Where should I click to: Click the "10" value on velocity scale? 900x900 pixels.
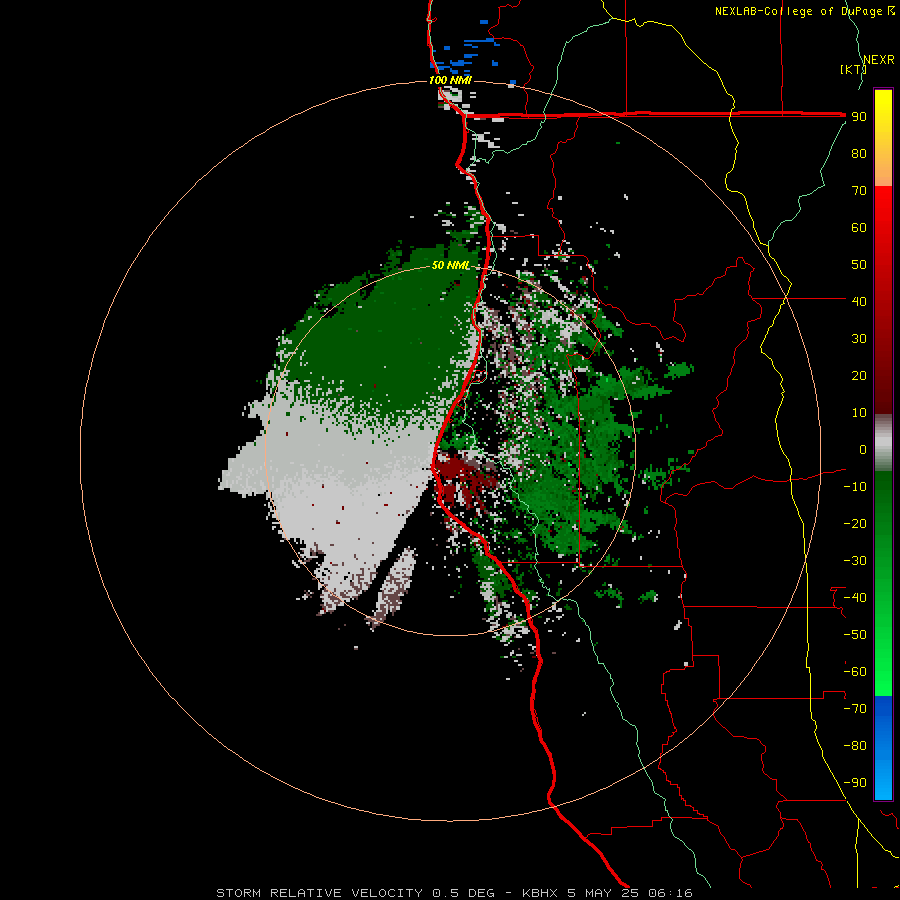(859, 413)
